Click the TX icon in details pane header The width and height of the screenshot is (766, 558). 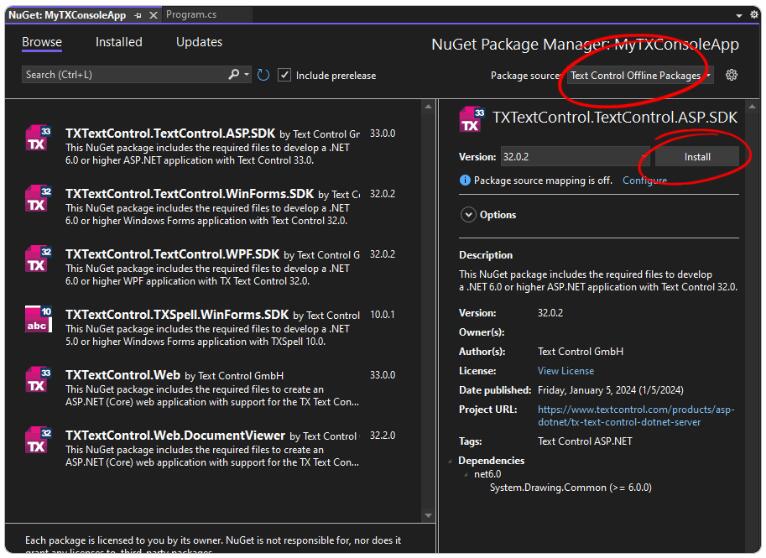point(472,120)
